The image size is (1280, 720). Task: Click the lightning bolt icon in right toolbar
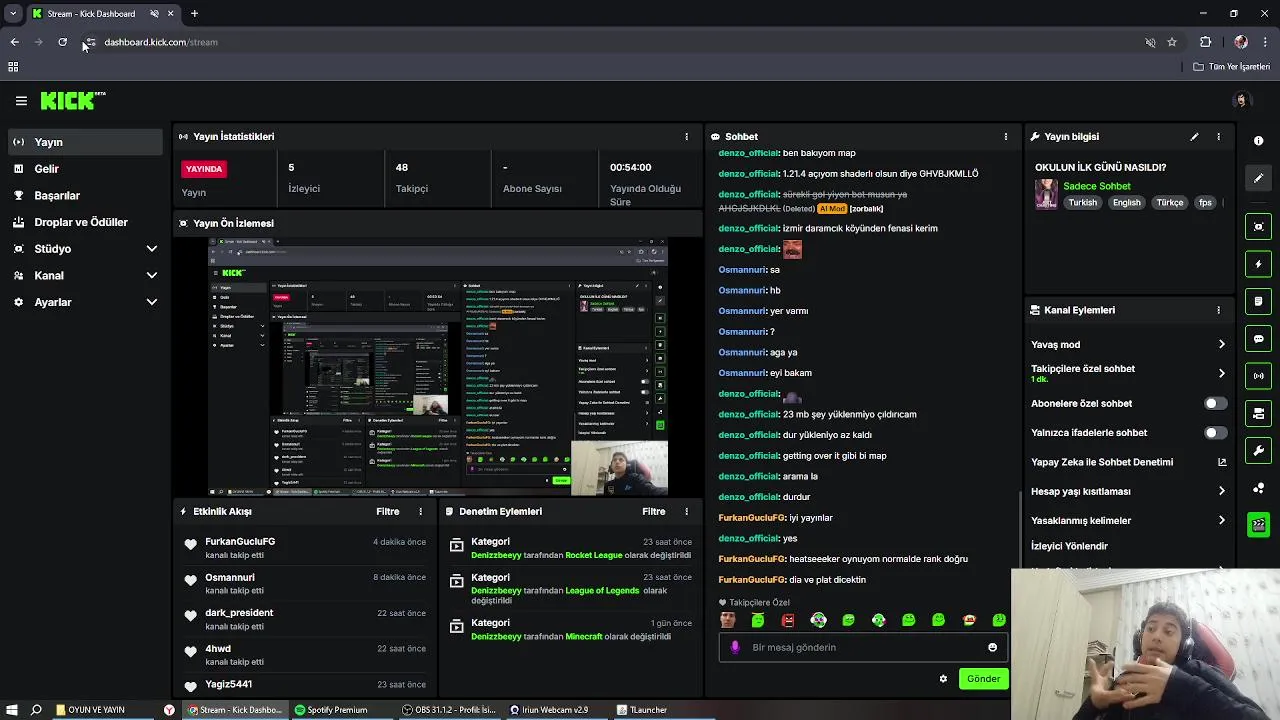point(1259,264)
